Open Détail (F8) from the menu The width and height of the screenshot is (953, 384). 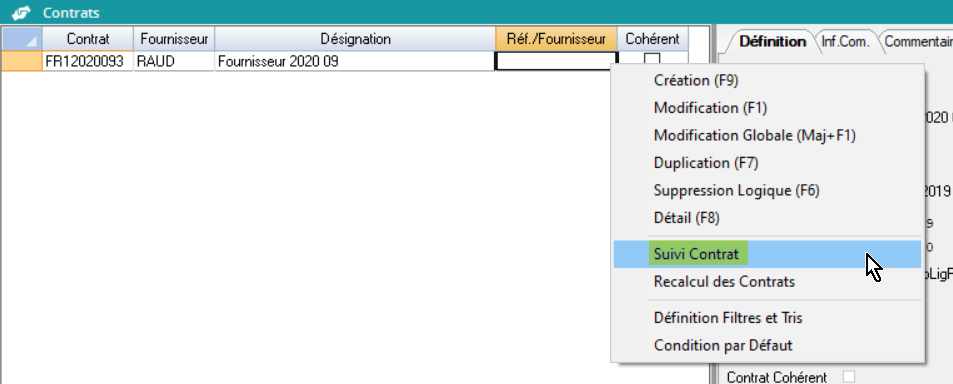[687, 218]
